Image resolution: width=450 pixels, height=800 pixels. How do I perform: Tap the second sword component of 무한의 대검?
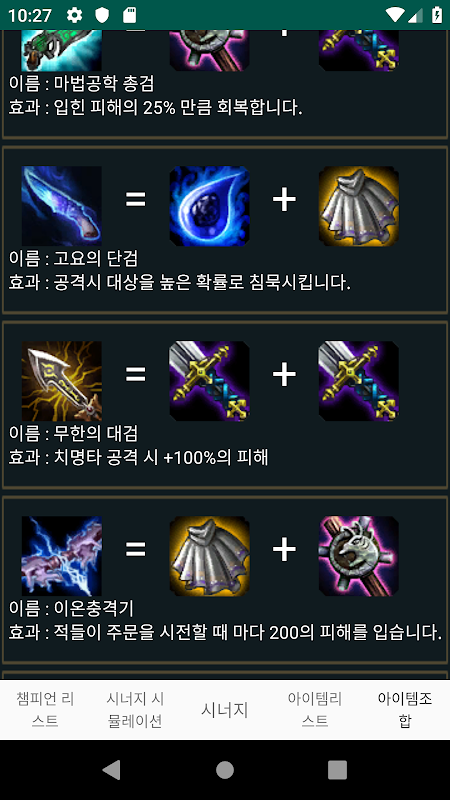359,381
